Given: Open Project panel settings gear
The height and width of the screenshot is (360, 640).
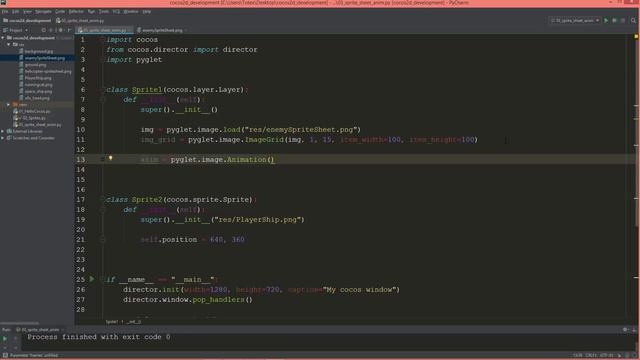Looking at the screenshot, I should tap(61, 30).
